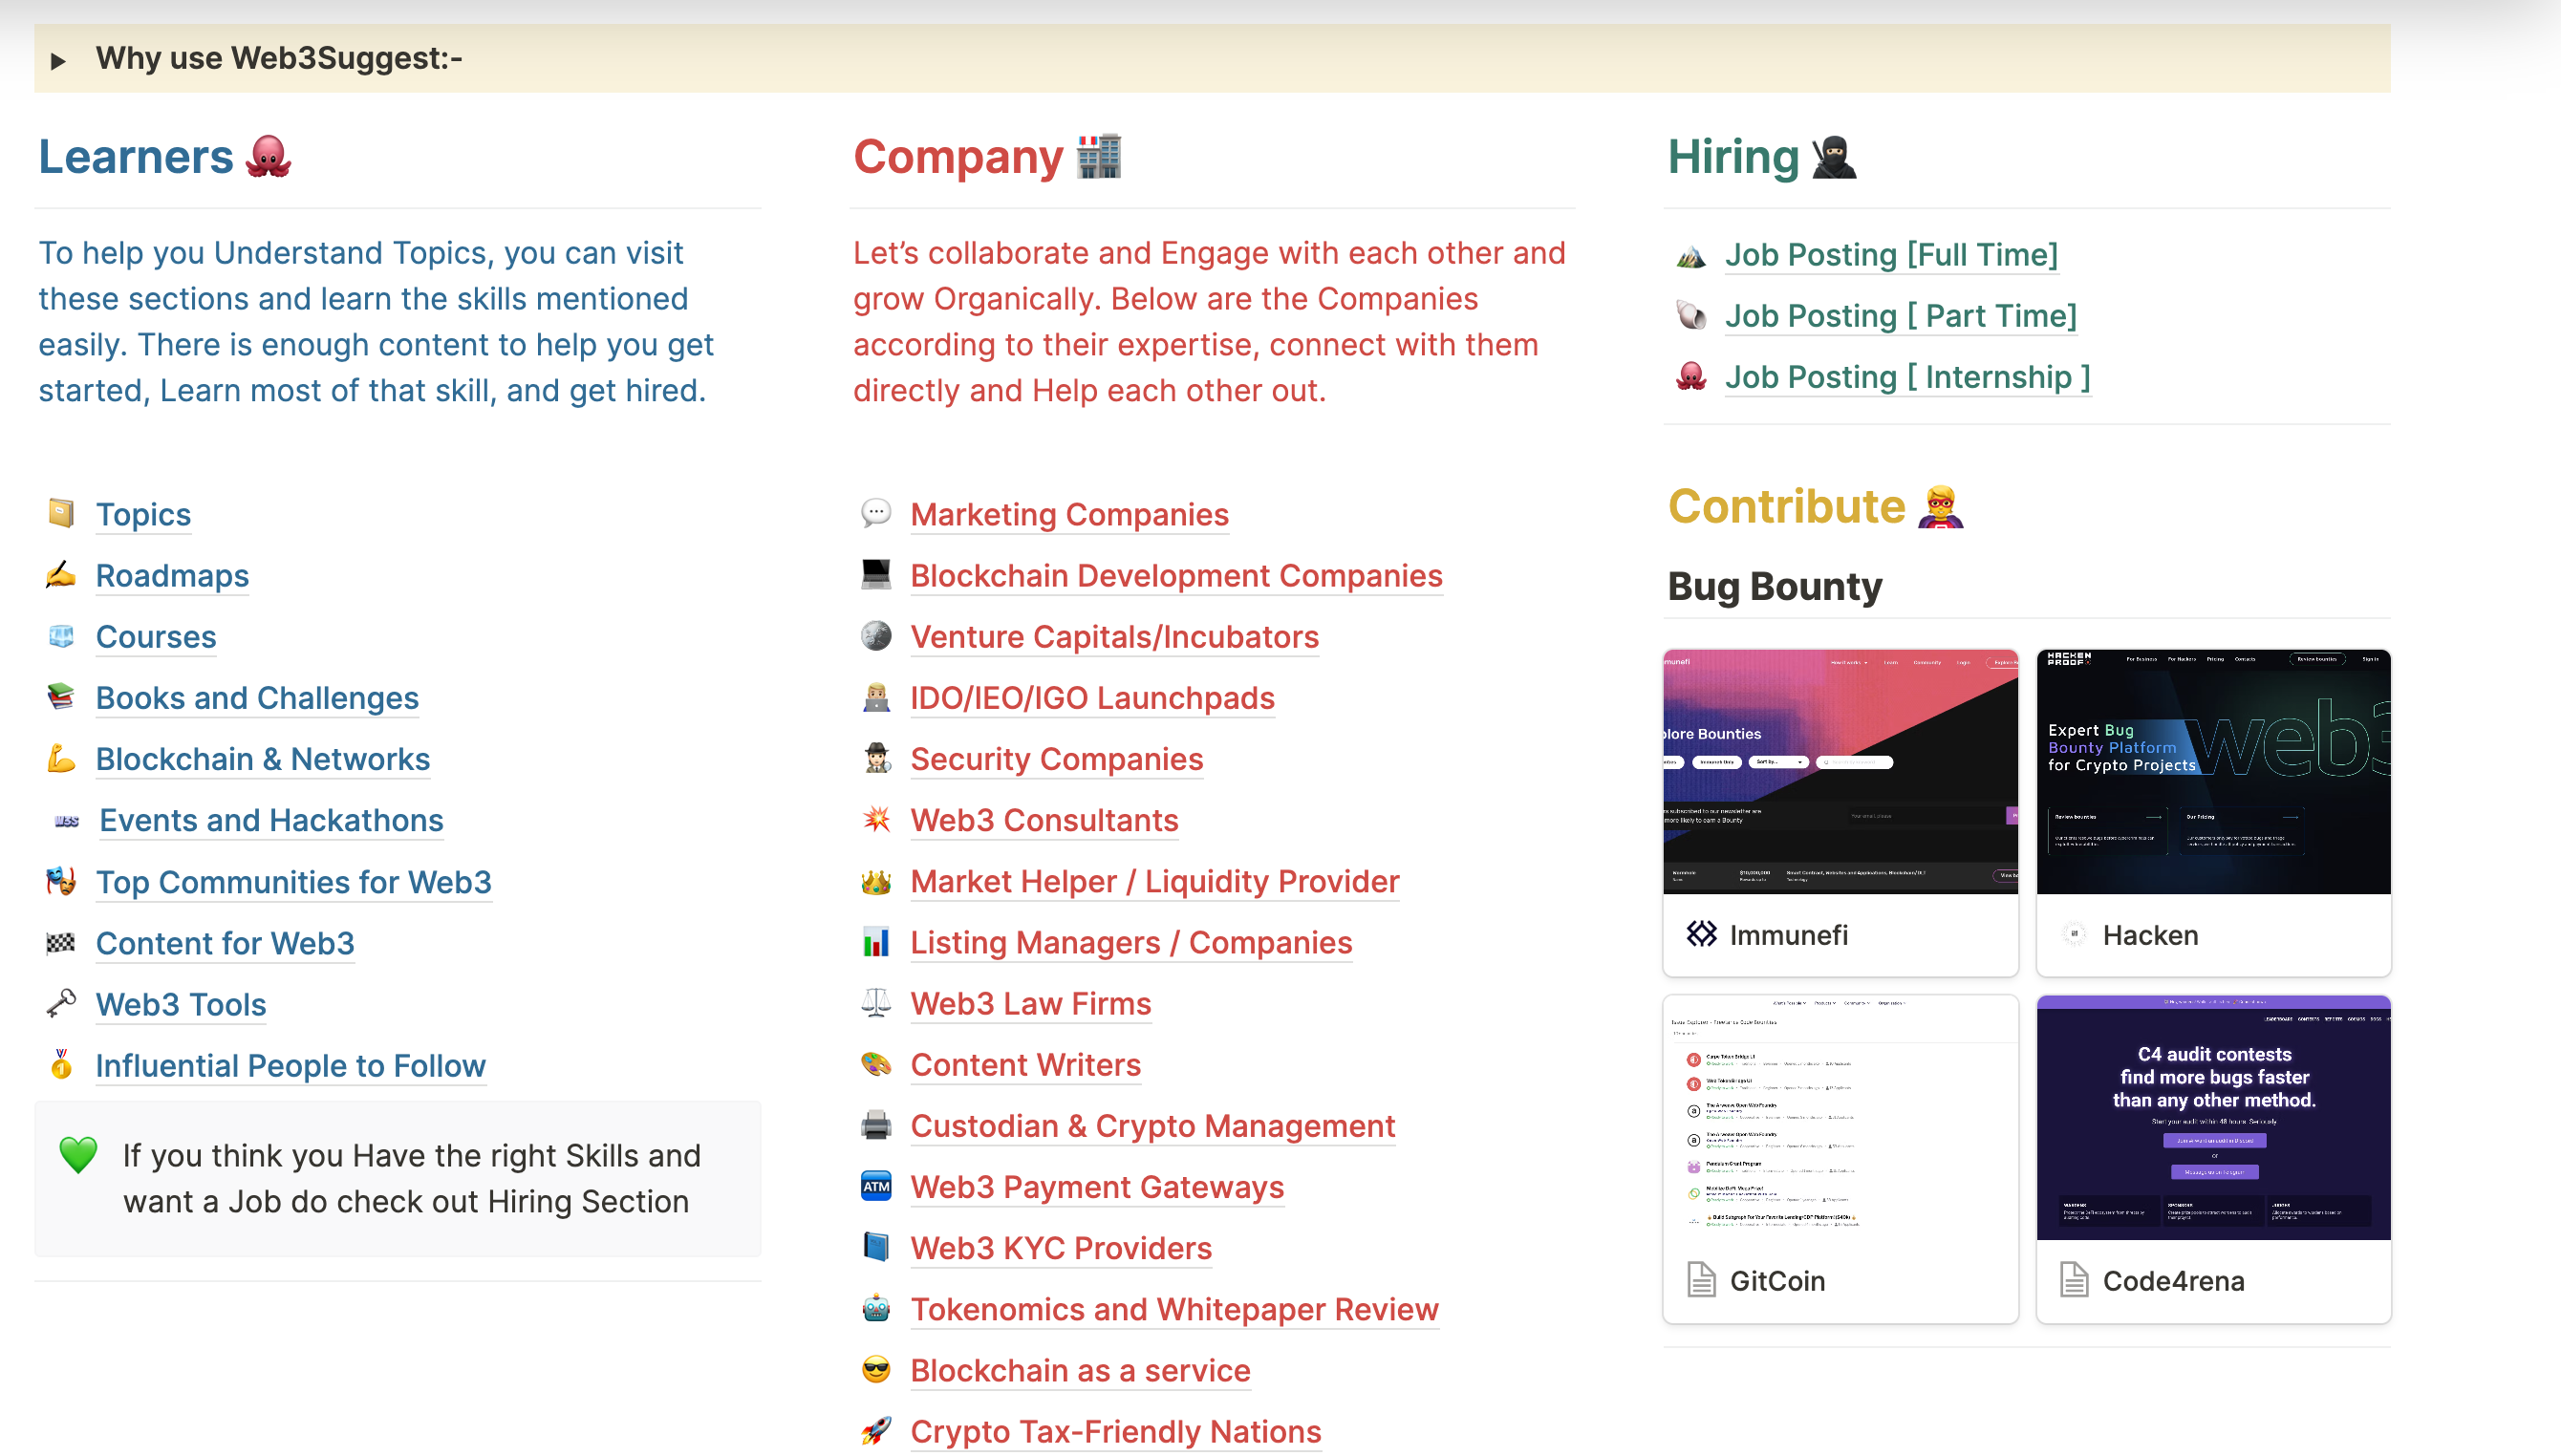Image resolution: width=2561 pixels, height=1456 pixels.
Task: Click the mountain icon beside Job Posting Full Time
Action: 1691,255
